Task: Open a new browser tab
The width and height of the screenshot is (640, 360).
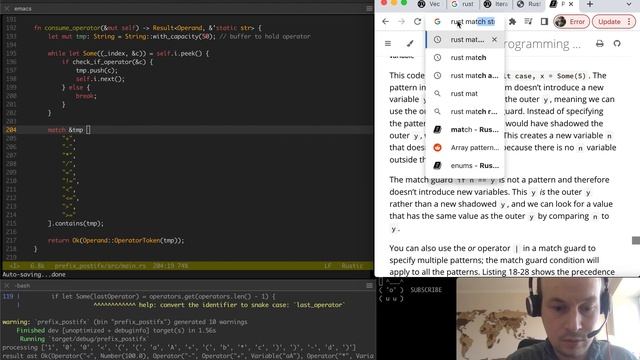Action: [590, 4]
